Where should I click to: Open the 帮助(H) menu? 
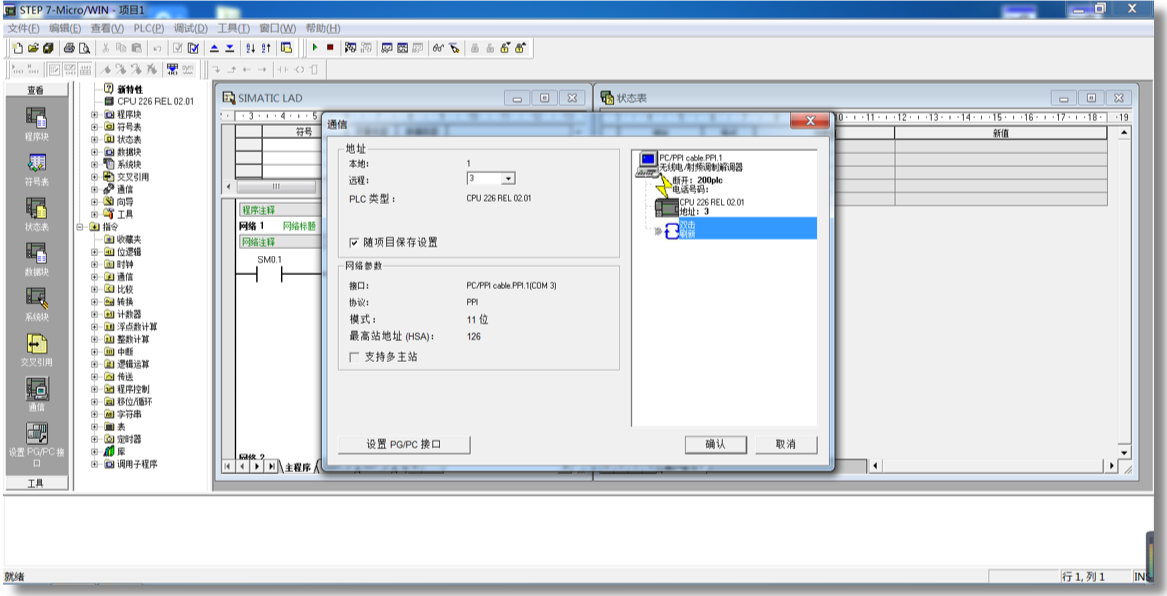coord(323,28)
